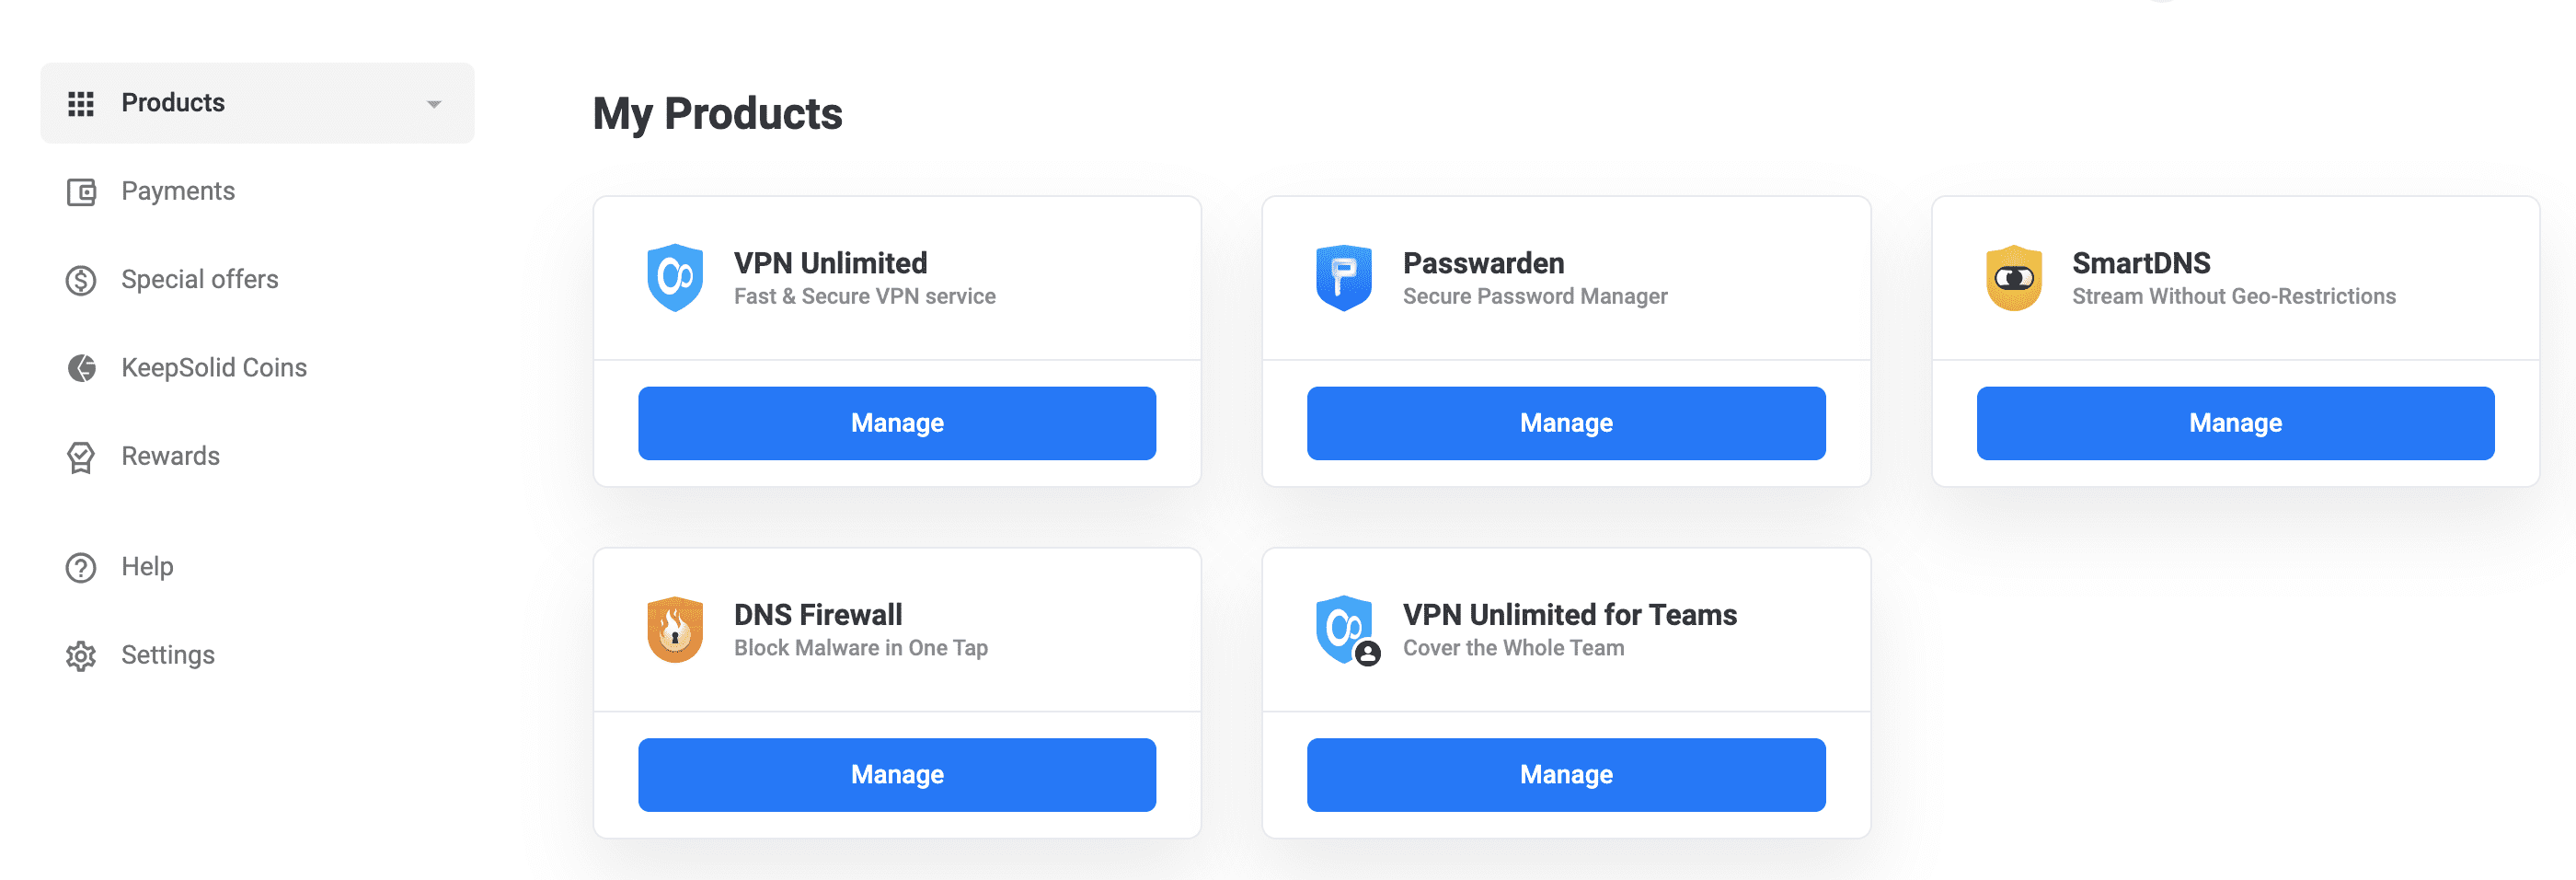Open Special offers in the sidebar
The image size is (2576, 880).
[x=199, y=279]
